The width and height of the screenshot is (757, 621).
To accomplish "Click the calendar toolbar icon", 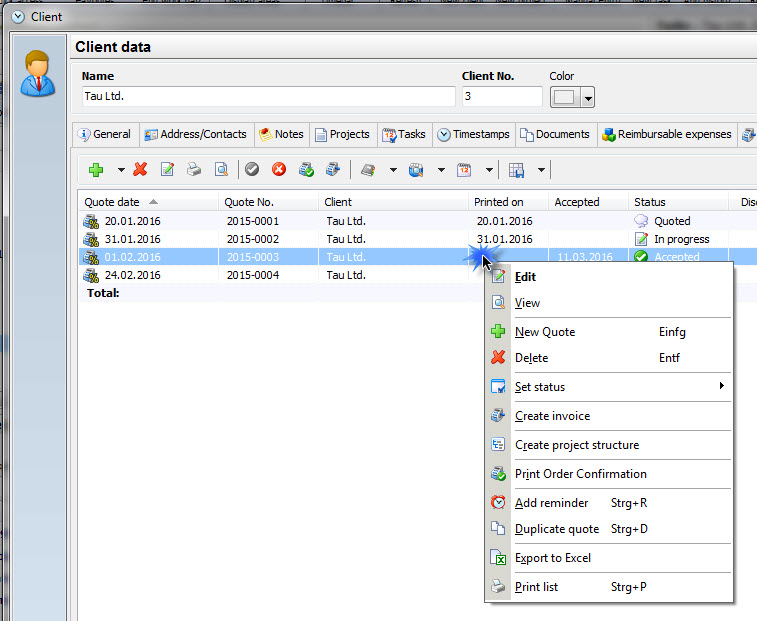I will [x=464, y=170].
